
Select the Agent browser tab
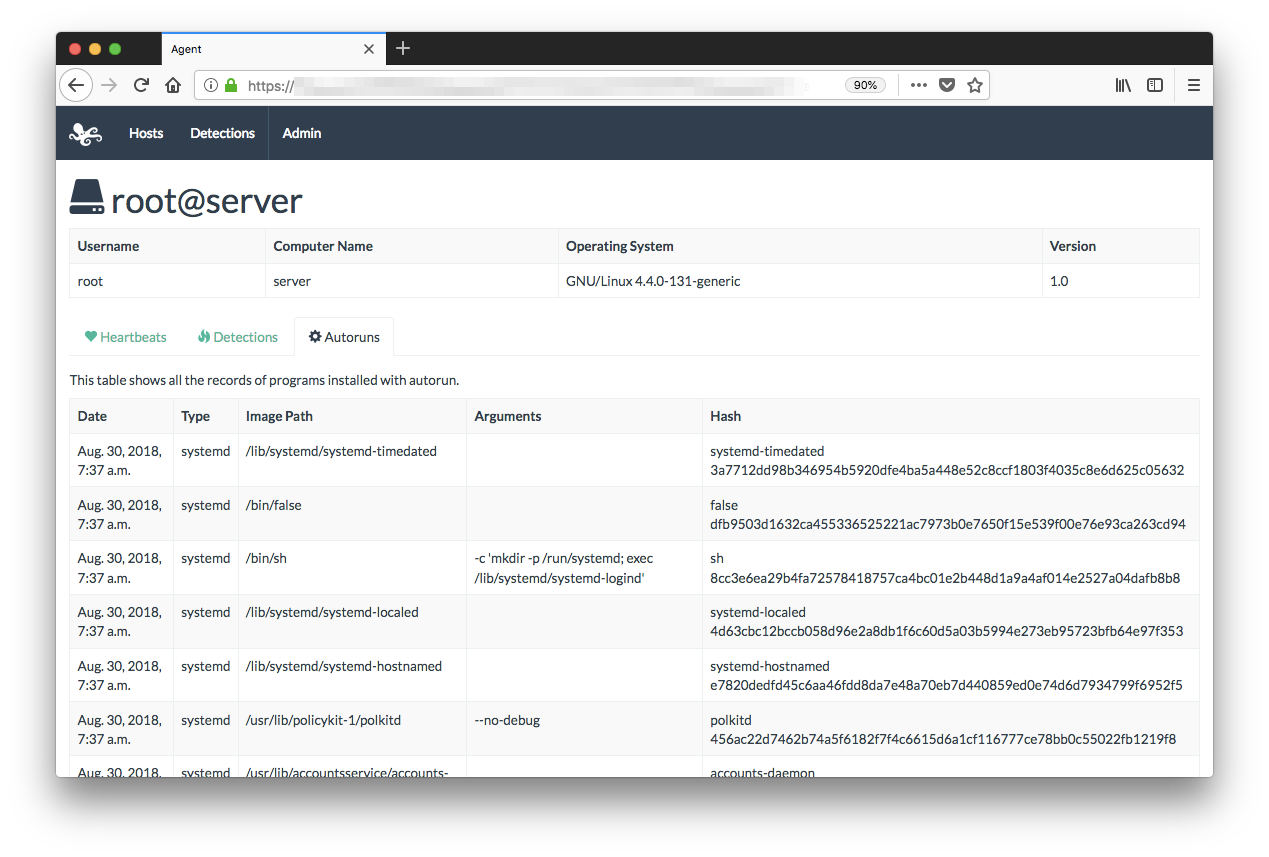tap(273, 49)
